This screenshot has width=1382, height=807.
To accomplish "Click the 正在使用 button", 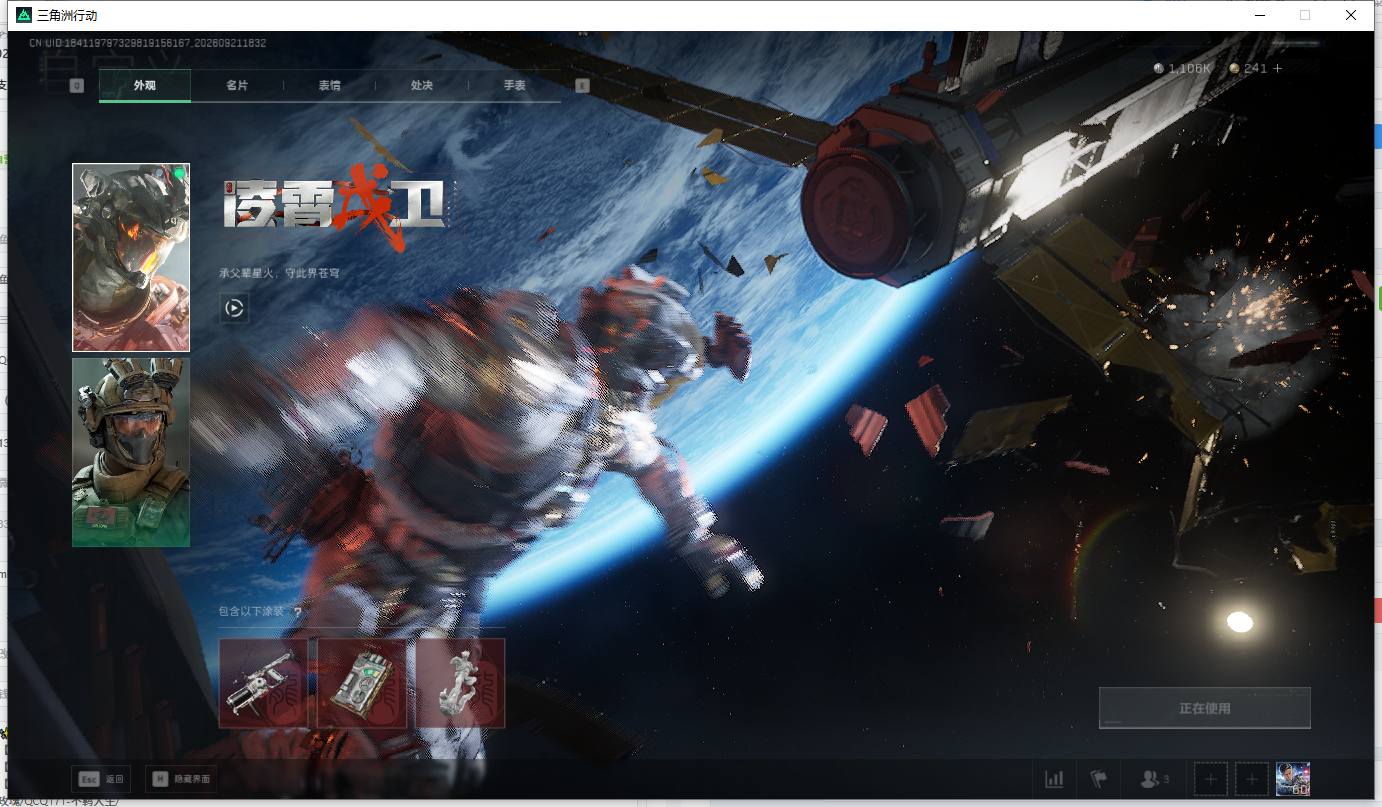I will pyautogui.click(x=1204, y=708).
